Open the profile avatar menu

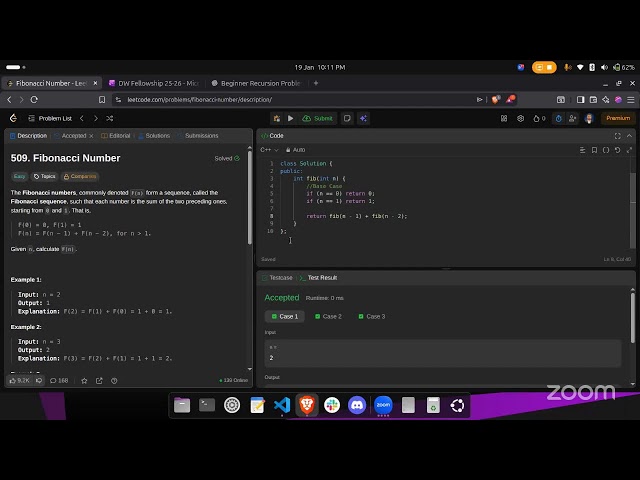(x=589, y=118)
